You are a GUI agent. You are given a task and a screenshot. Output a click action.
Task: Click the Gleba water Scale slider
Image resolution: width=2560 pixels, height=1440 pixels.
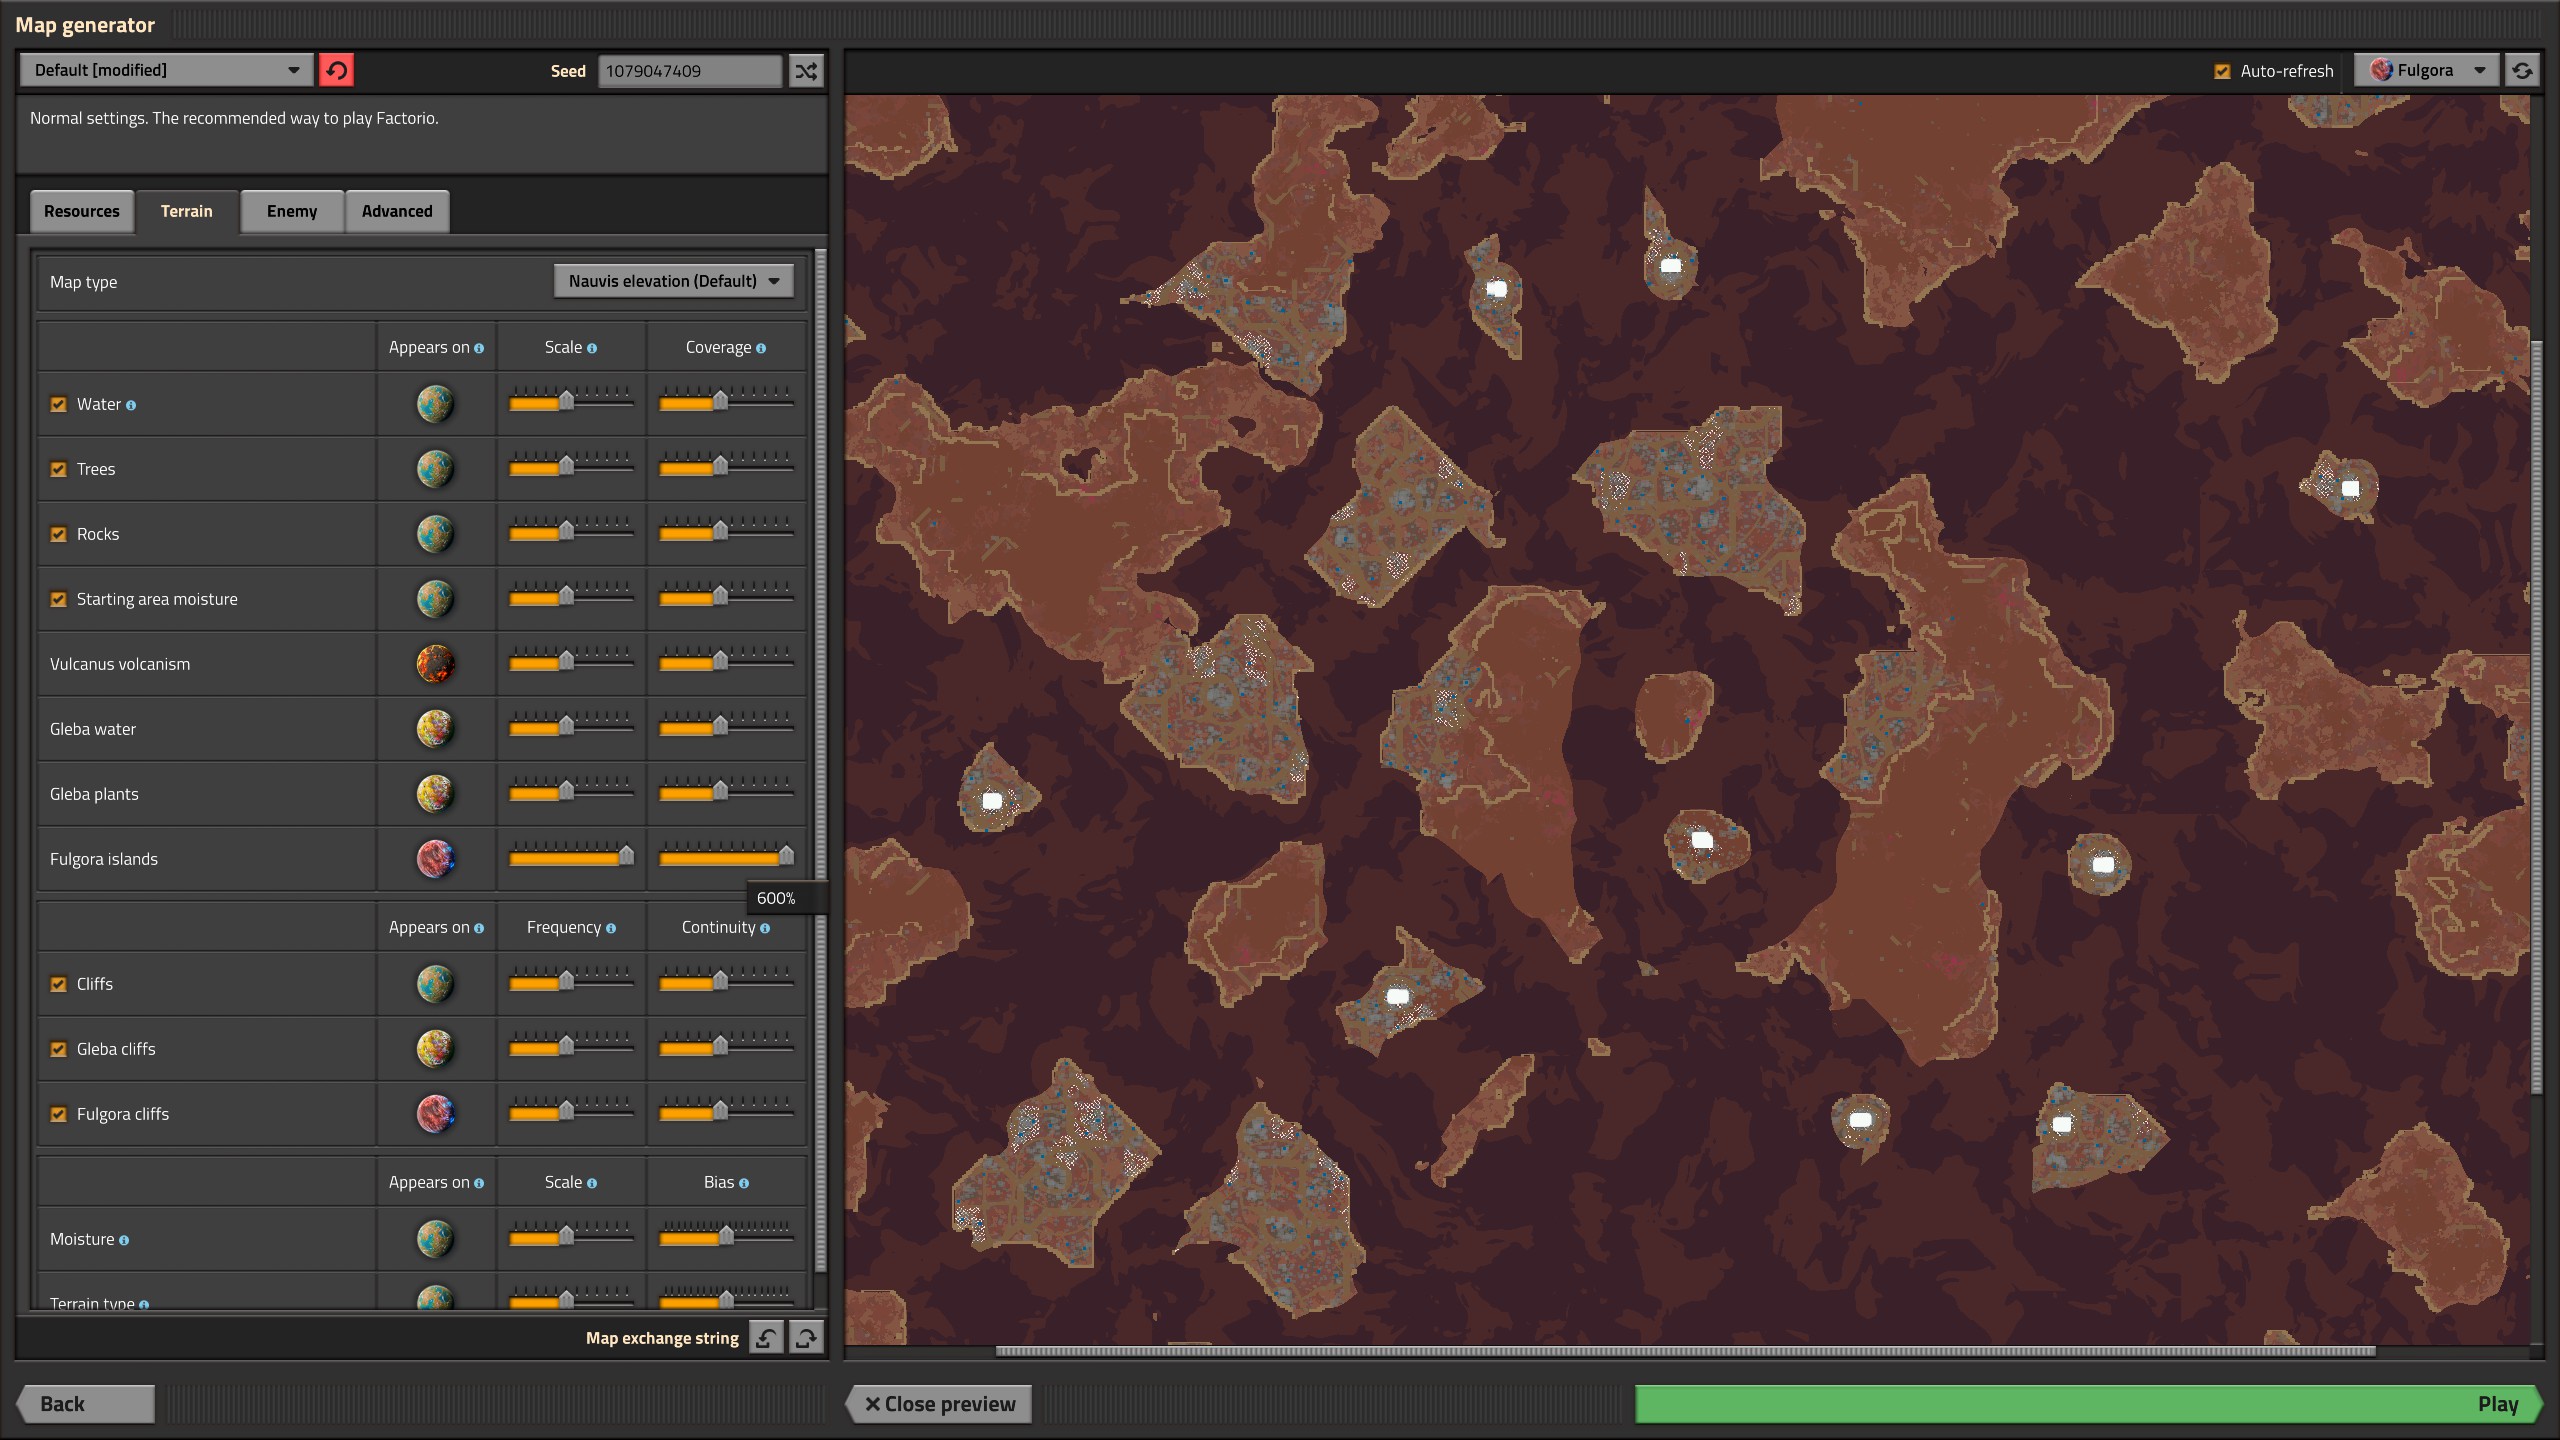pos(571,726)
